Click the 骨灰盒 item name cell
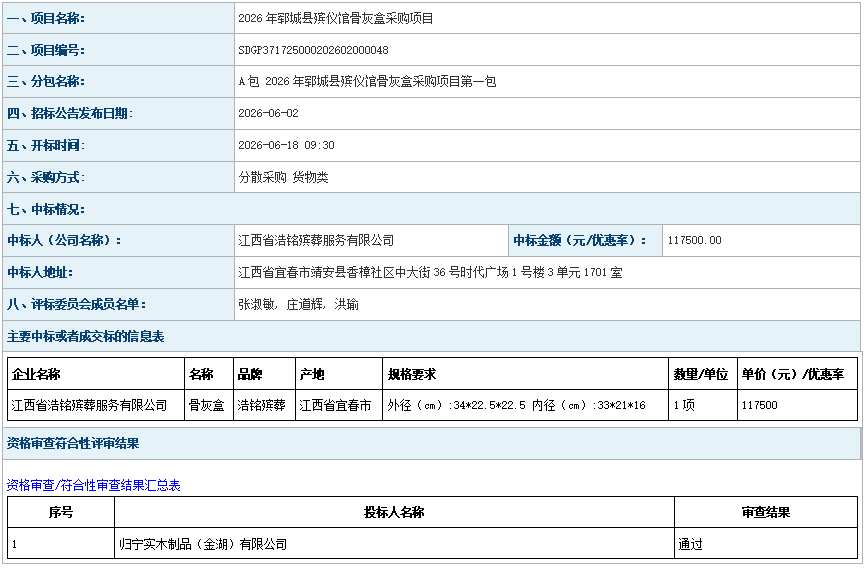 click(x=207, y=406)
